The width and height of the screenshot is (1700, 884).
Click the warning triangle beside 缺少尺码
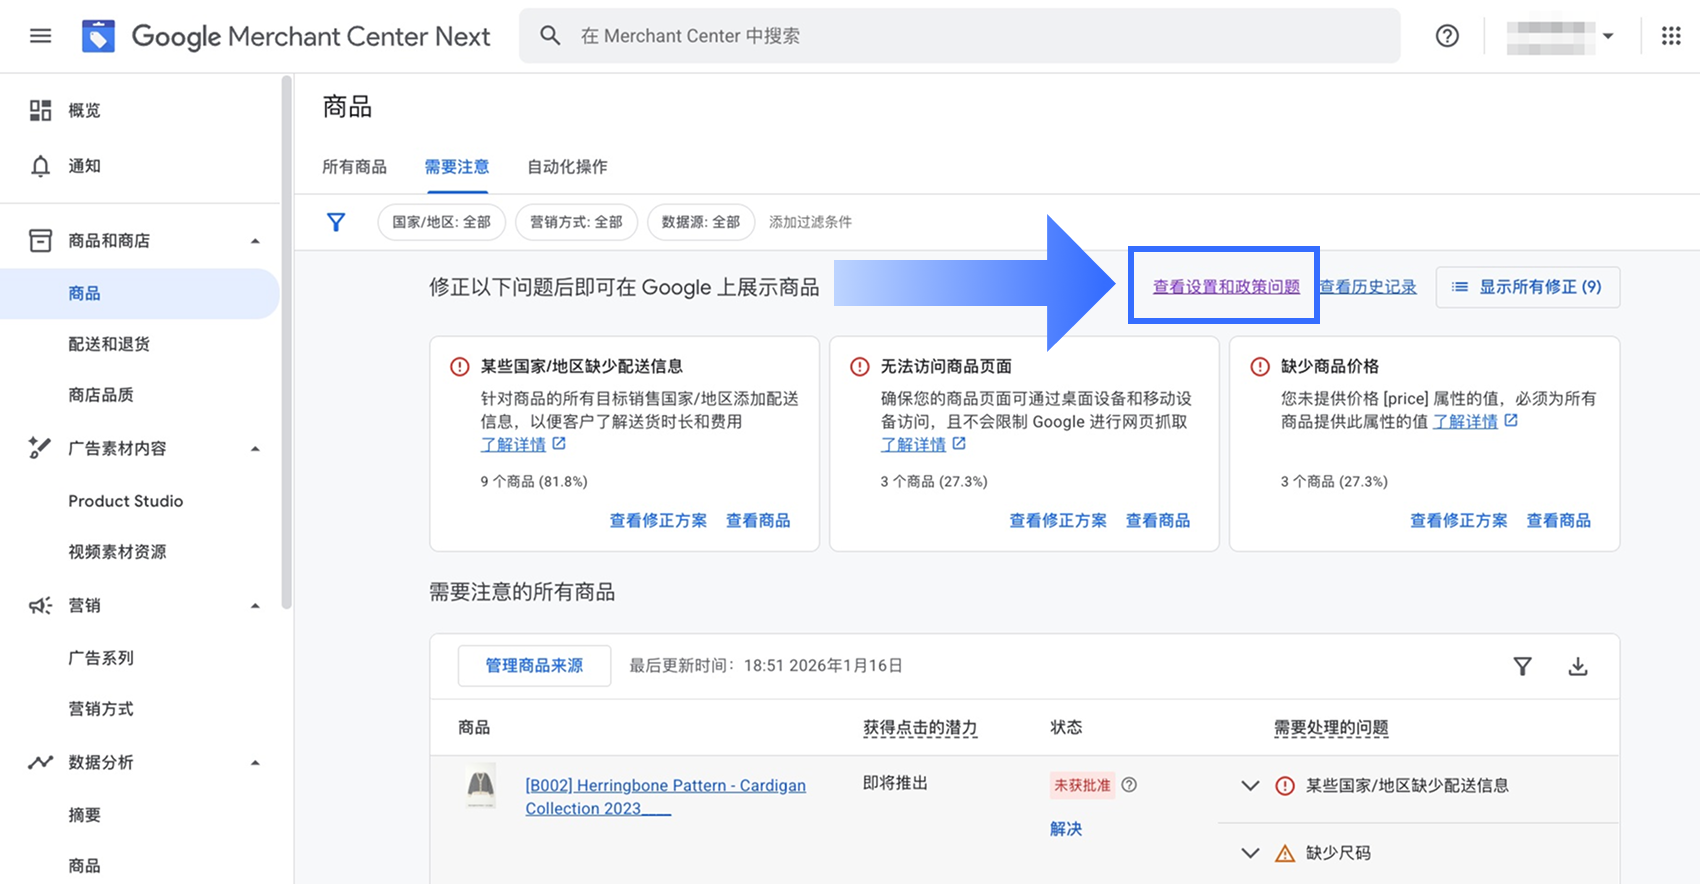[1285, 853]
